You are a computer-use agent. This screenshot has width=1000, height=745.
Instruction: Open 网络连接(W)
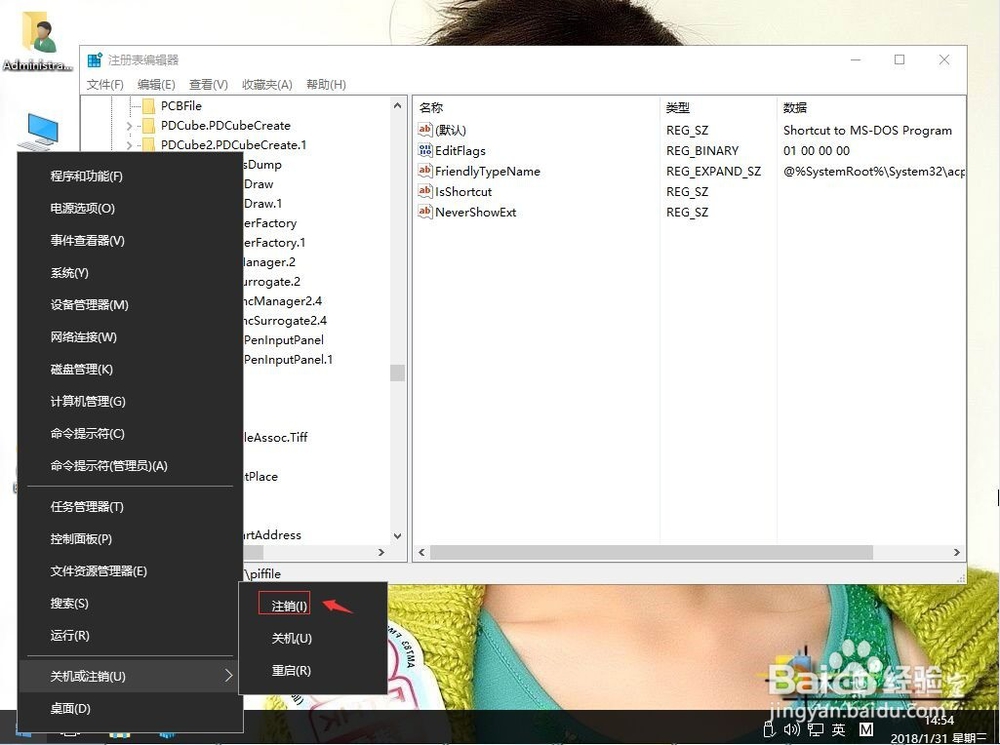[130, 337]
